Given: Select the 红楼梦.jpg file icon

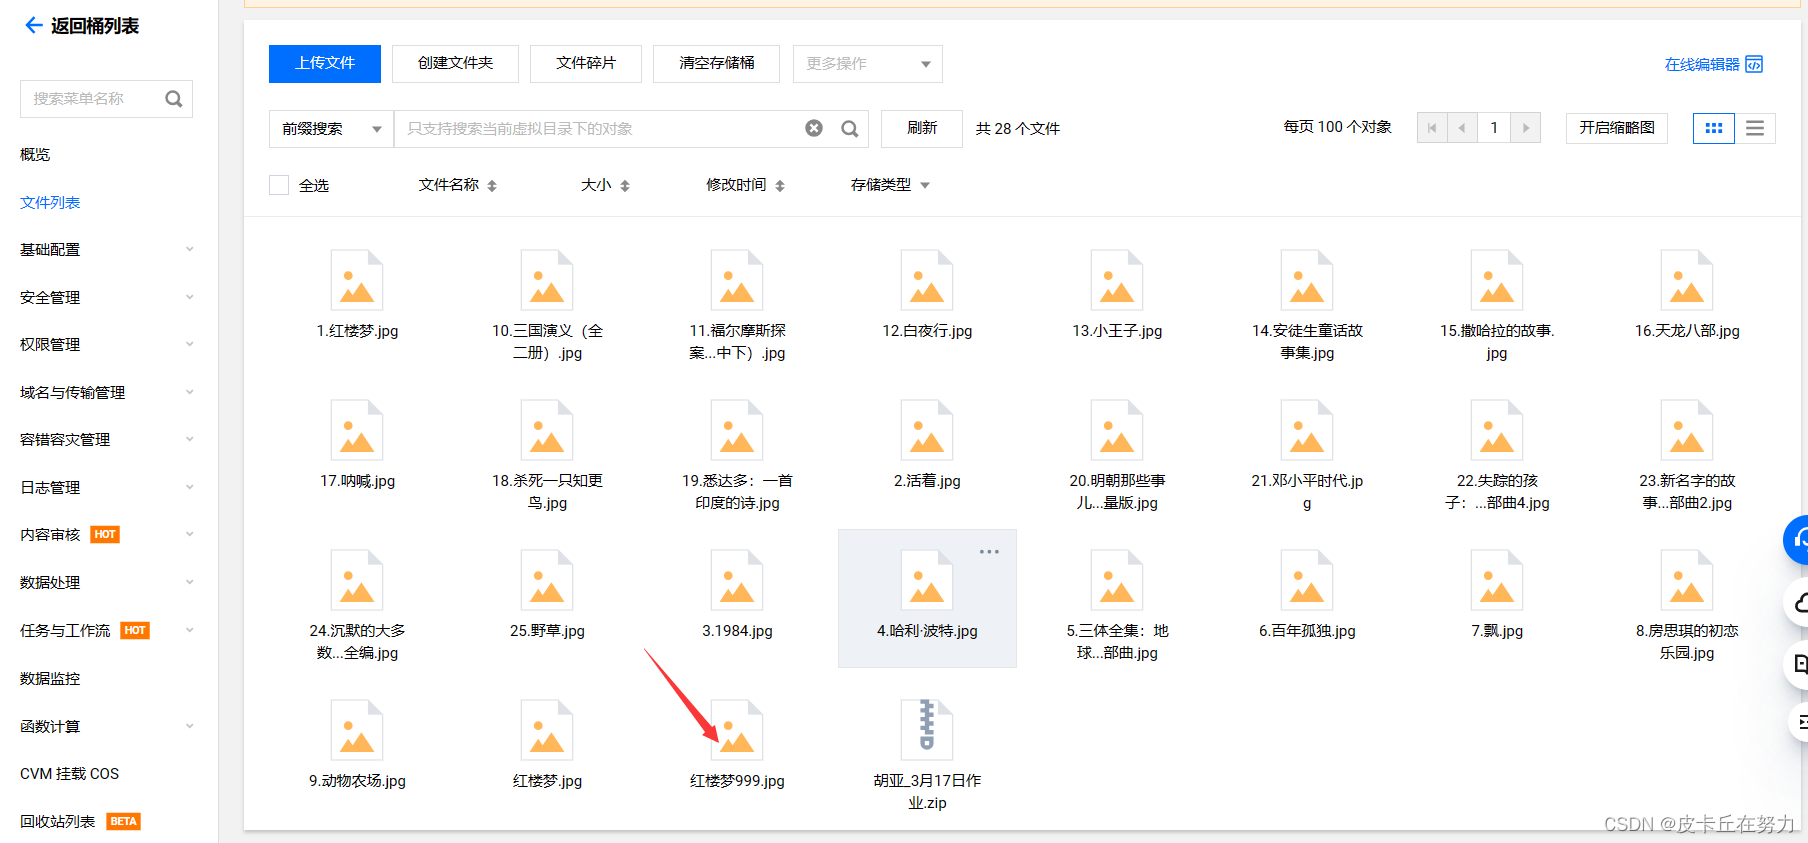Looking at the screenshot, I should pos(547,730).
